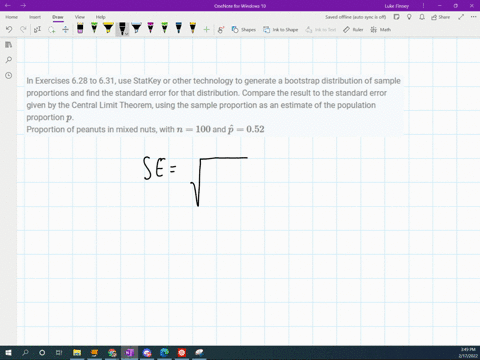
Task: Select the light blue highlighter
Action: coord(136,28)
